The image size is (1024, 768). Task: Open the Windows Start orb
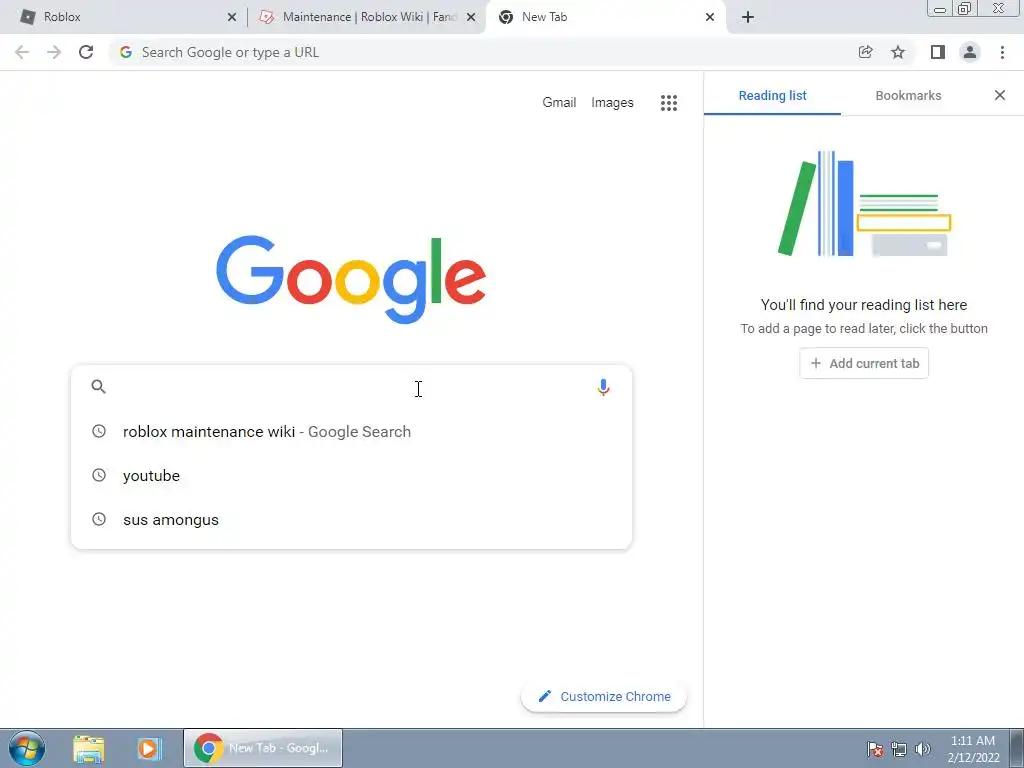pos(27,748)
